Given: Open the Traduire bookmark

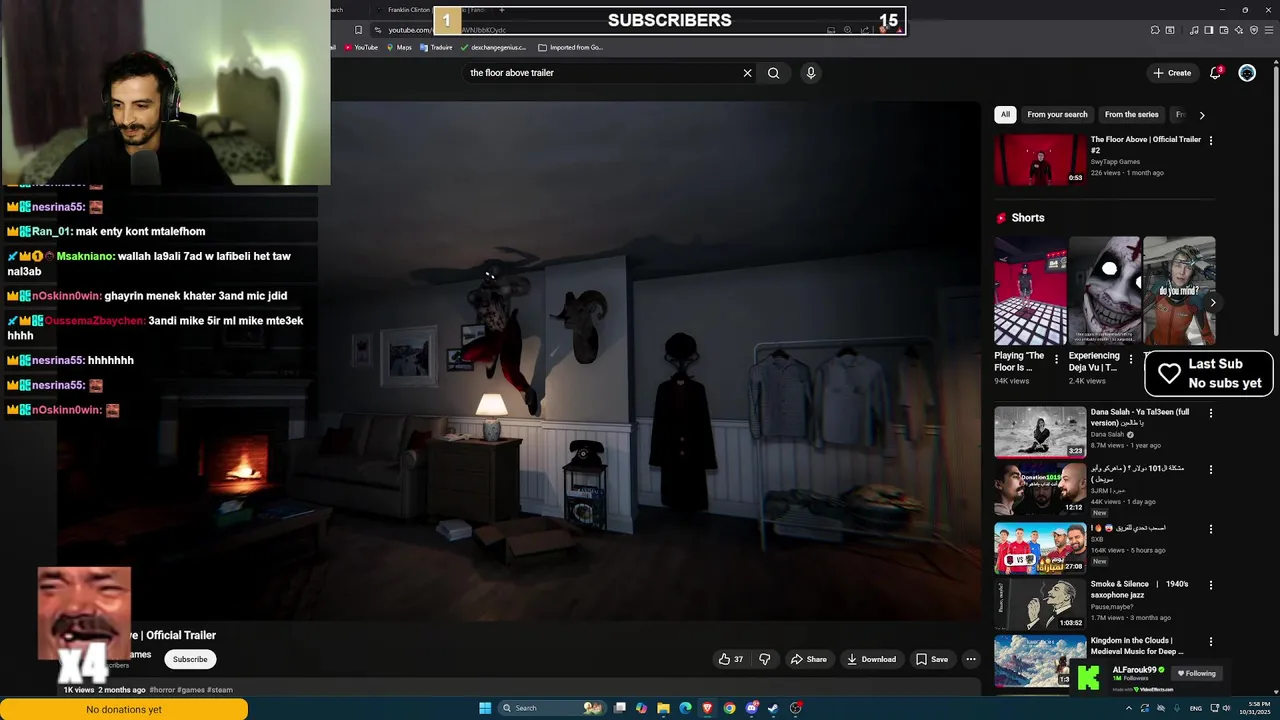Looking at the screenshot, I should click(436, 47).
